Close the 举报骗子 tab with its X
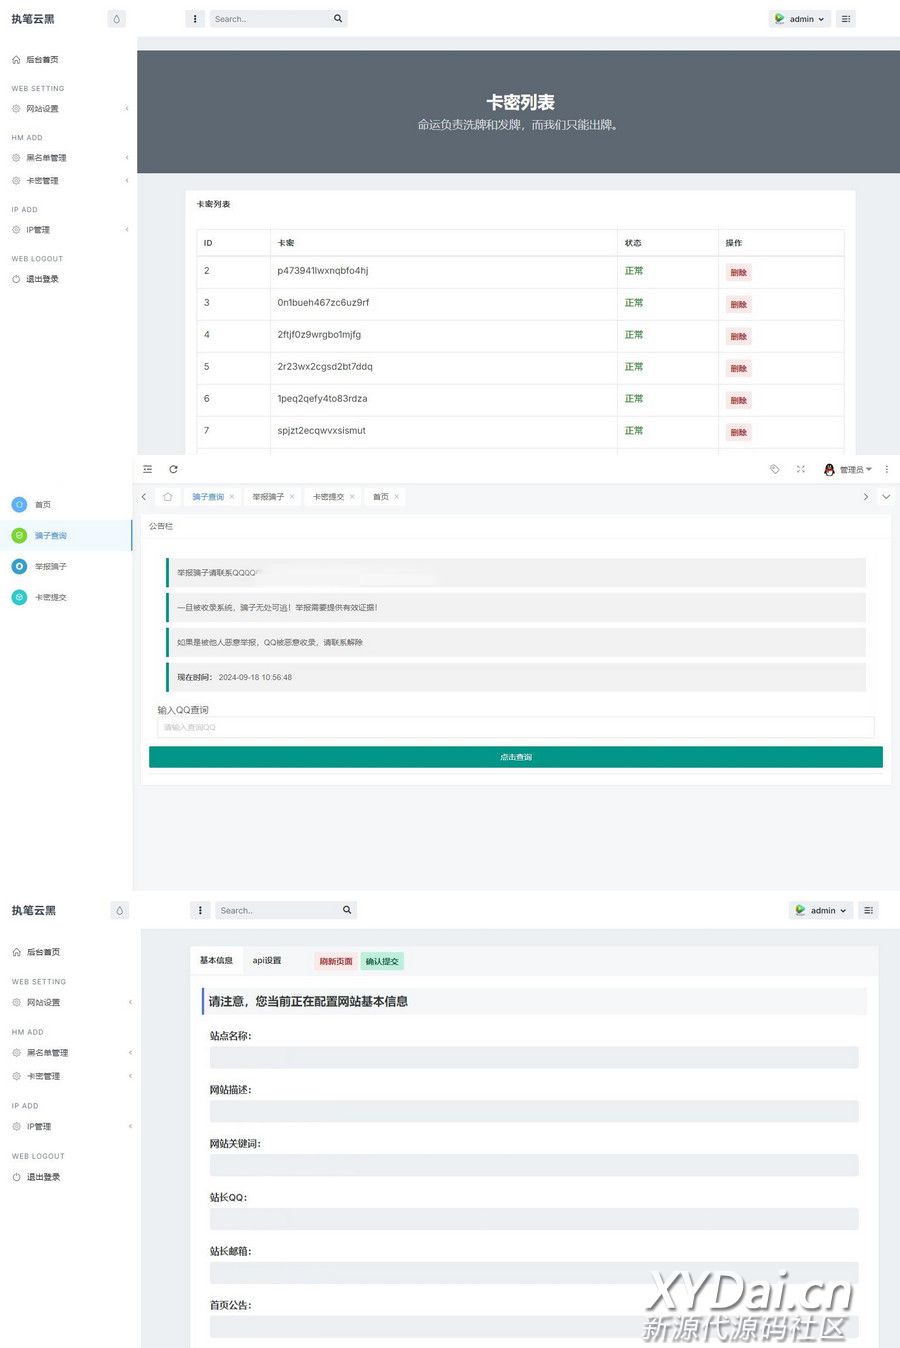Viewport: 900px width, 1348px height. coord(292,497)
